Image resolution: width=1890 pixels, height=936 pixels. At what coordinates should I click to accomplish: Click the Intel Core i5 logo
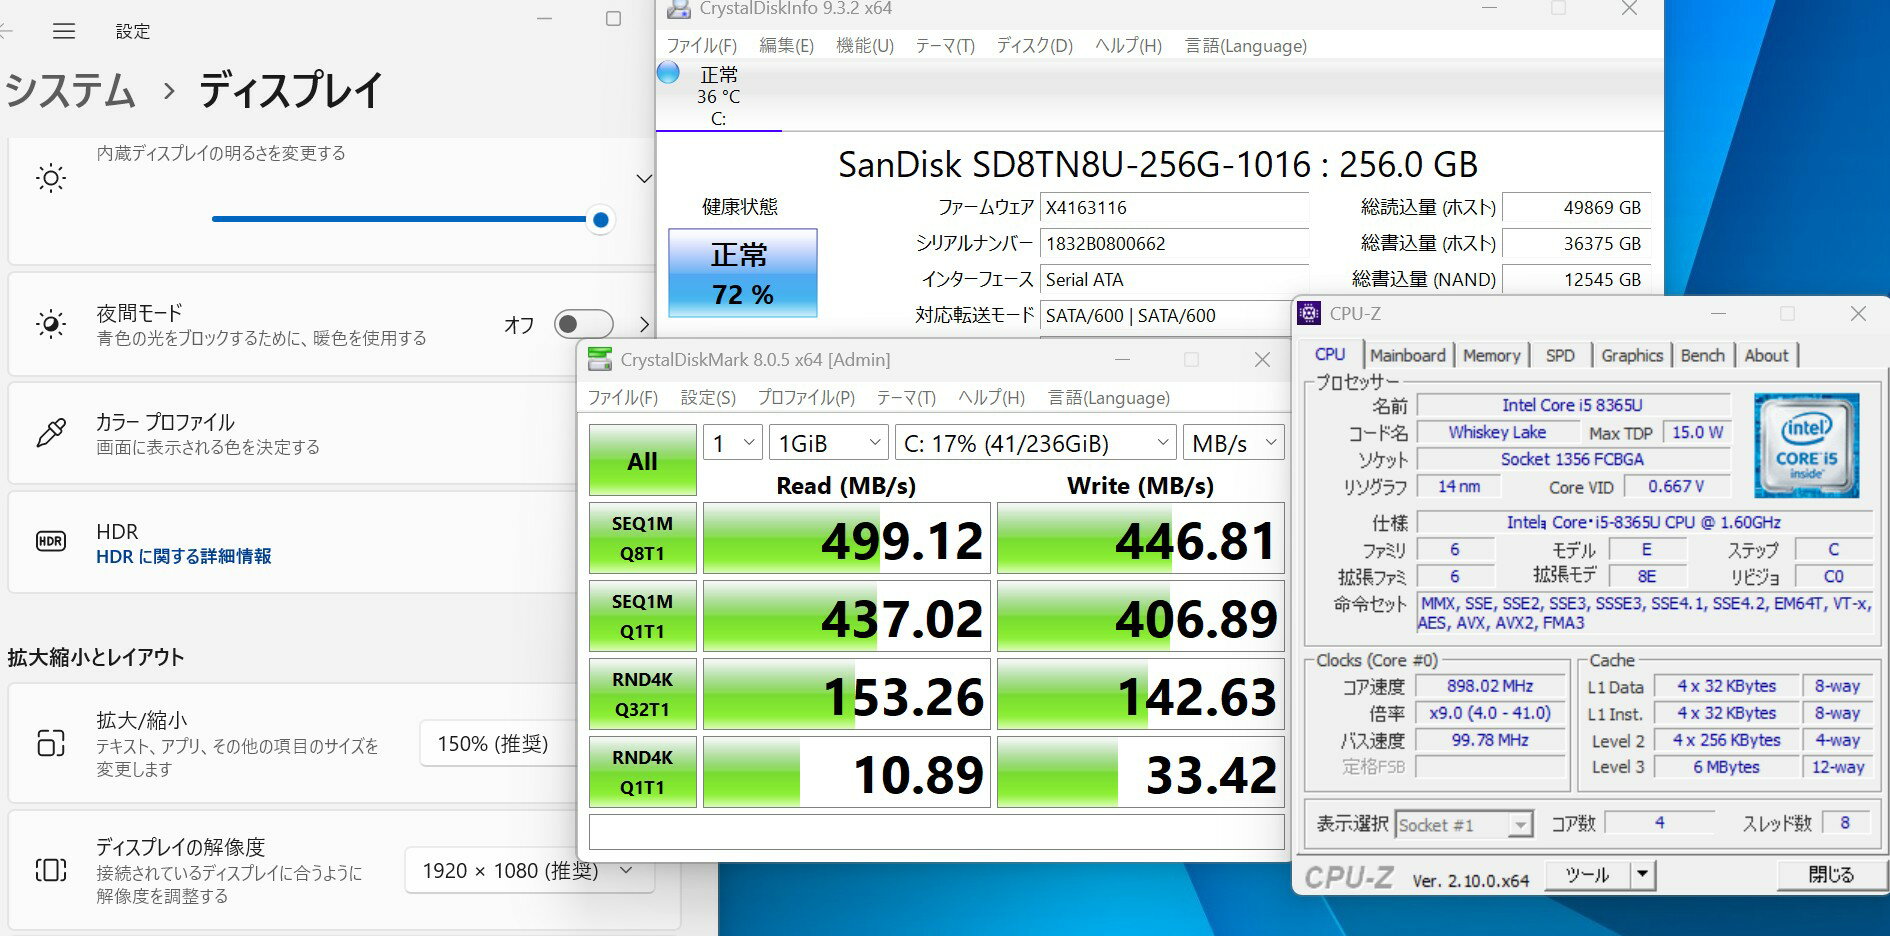click(x=1805, y=445)
